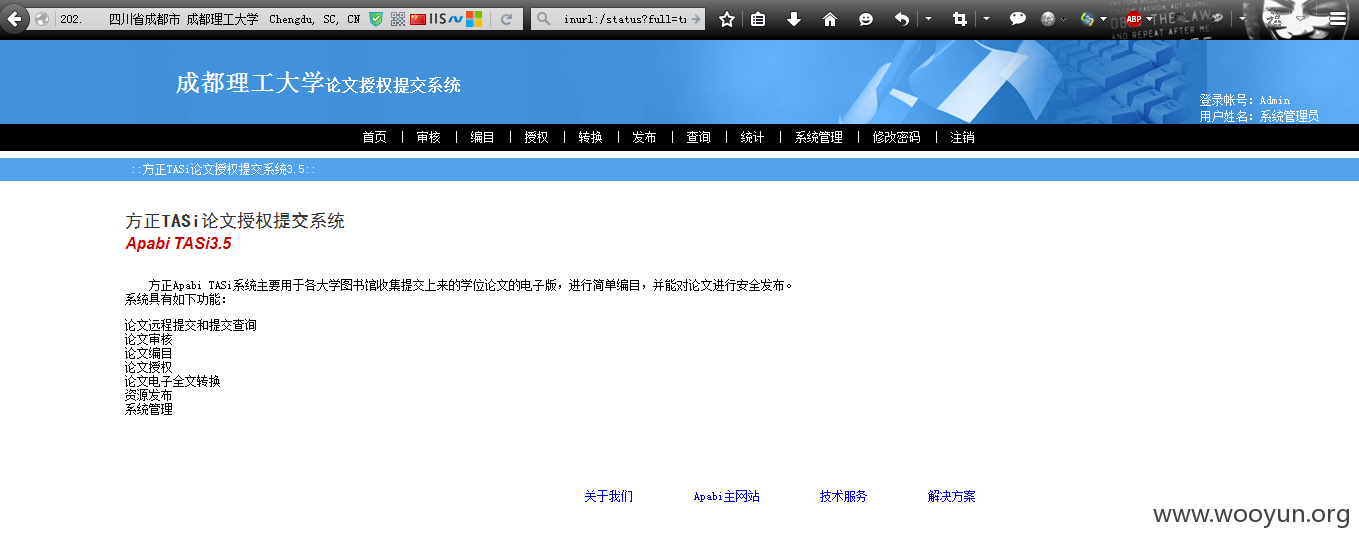Open the 修改密码 menu item
The width and height of the screenshot is (1359, 543).
tap(897, 137)
